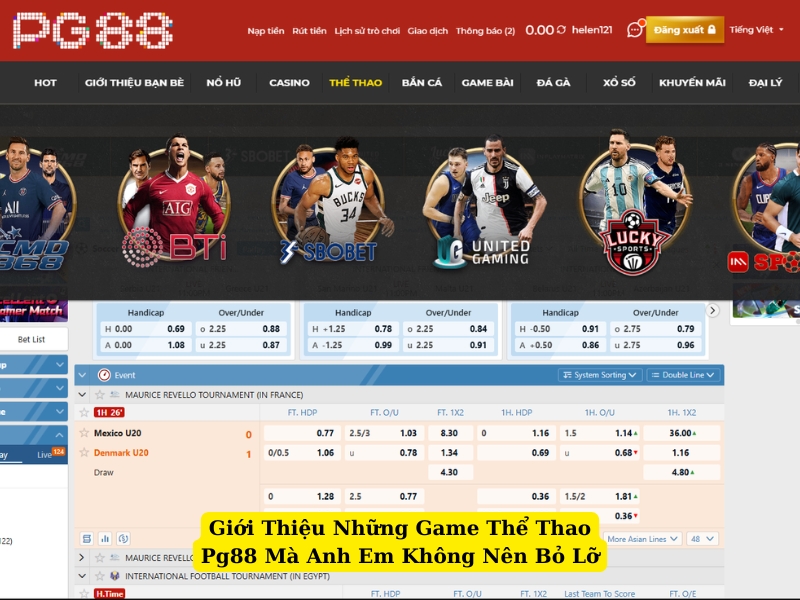Favorite Denmark U20 with its star
This screenshot has height=600, width=800.
point(84,453)
